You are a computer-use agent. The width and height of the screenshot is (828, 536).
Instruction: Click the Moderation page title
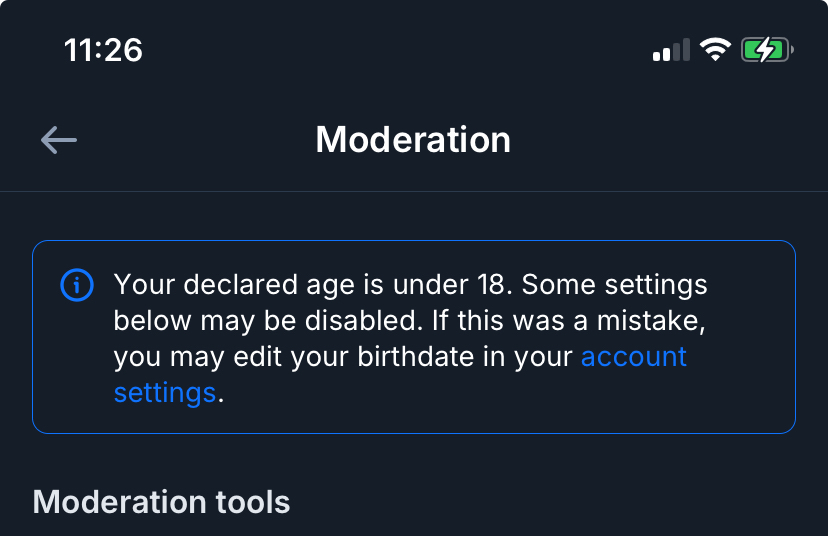tap(413, 139)
